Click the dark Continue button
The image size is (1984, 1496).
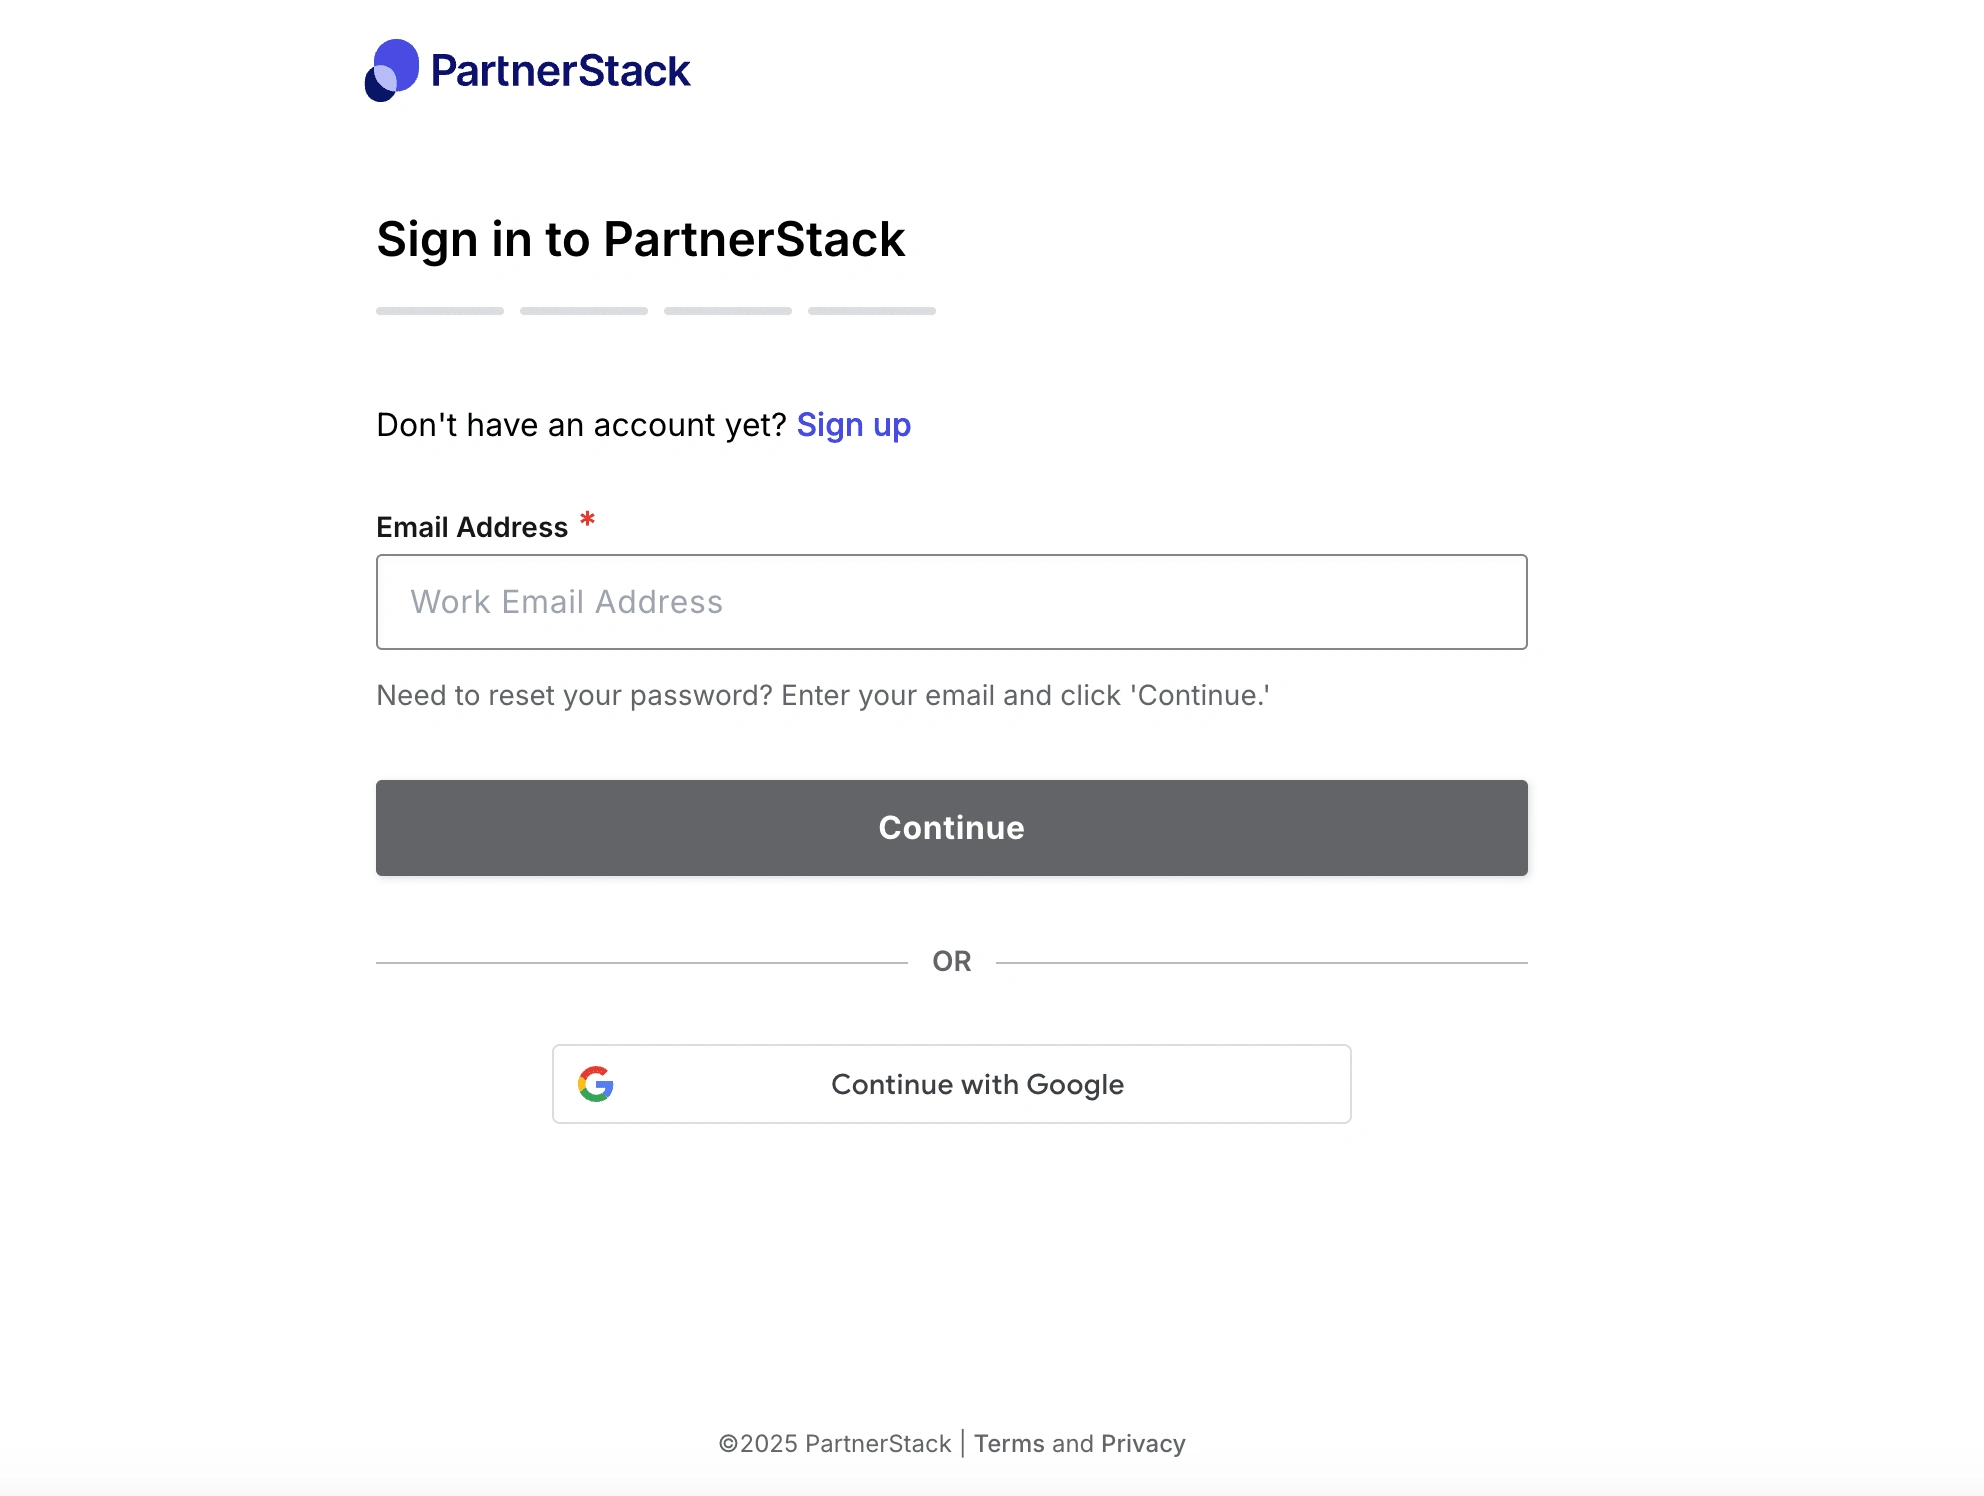click(x=952, y=828)
